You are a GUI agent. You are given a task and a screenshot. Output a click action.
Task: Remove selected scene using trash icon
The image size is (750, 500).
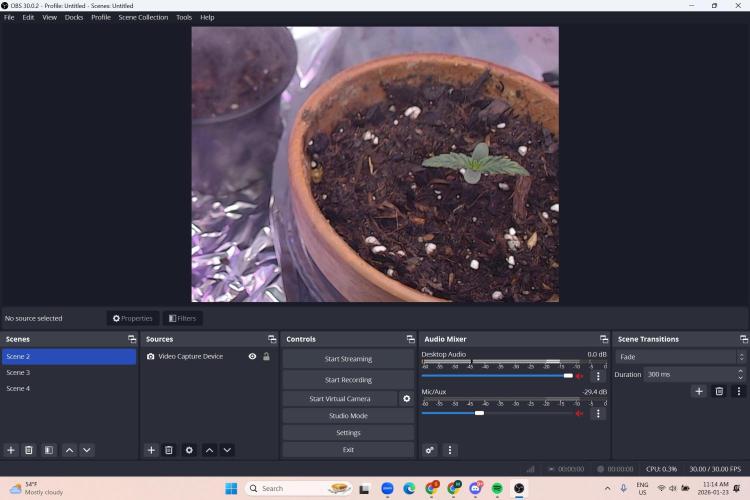click(29, 450)
